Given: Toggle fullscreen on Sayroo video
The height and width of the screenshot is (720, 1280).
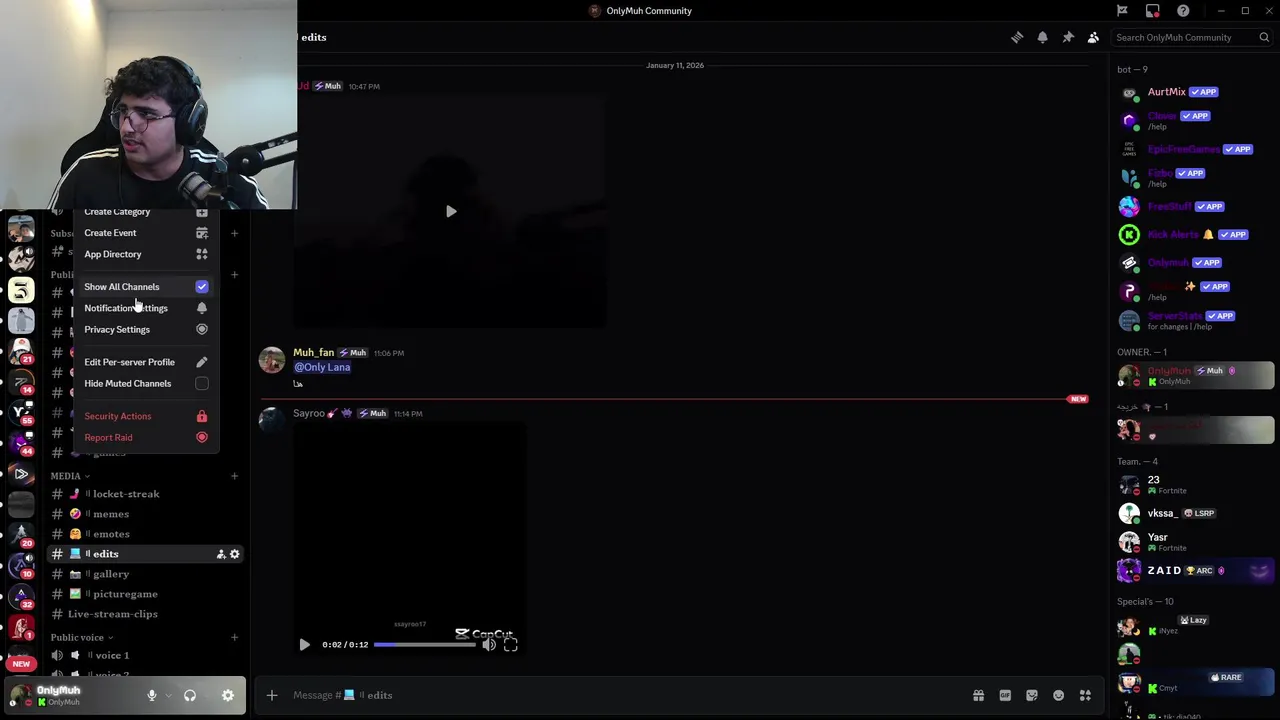Looking at the screenshot, I should pyautogui.click(x=510, y=645).
